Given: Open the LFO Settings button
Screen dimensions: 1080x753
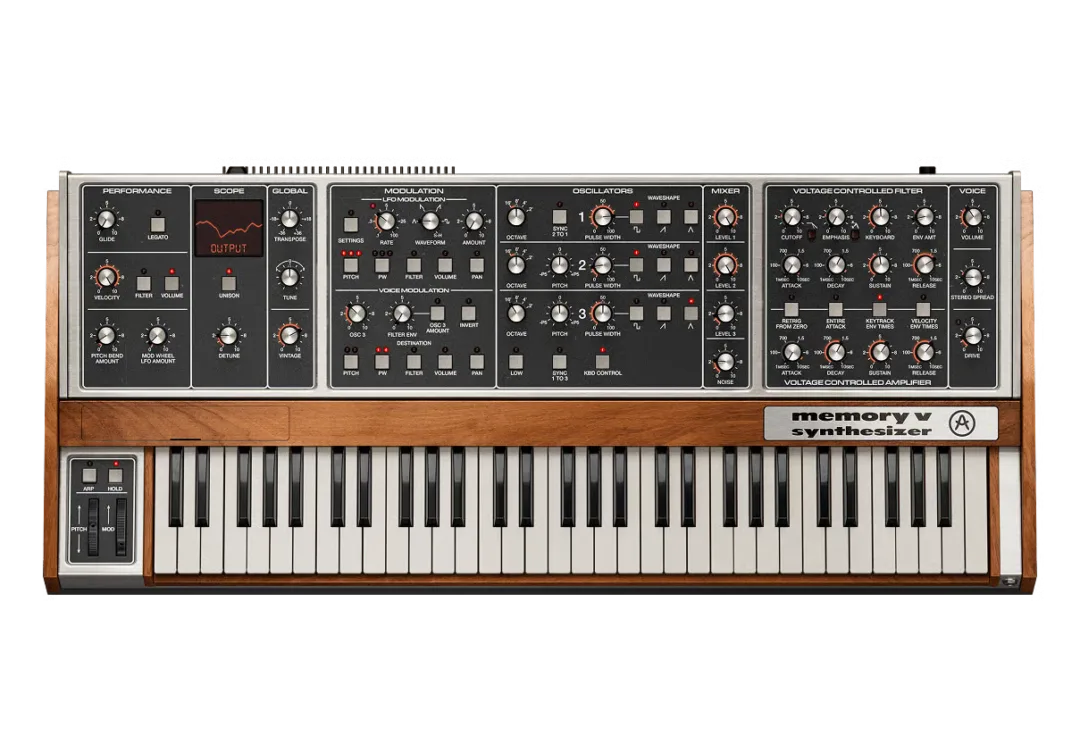Looking at the screenshot, I should [x=351, y=224].
